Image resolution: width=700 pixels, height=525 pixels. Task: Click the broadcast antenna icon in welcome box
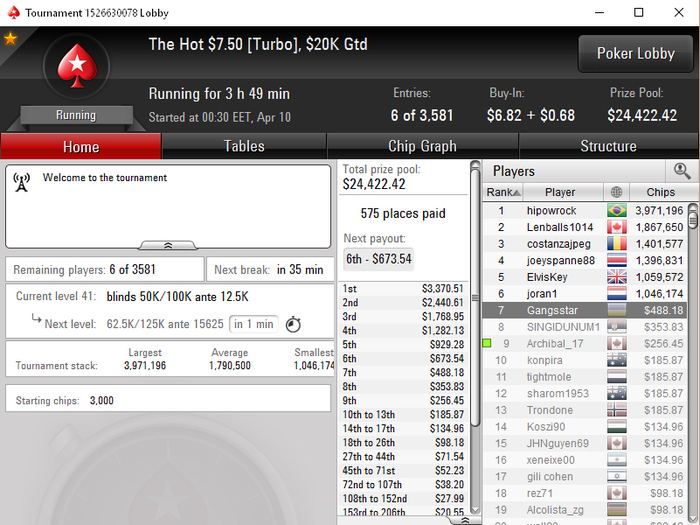tap(21, 182)
